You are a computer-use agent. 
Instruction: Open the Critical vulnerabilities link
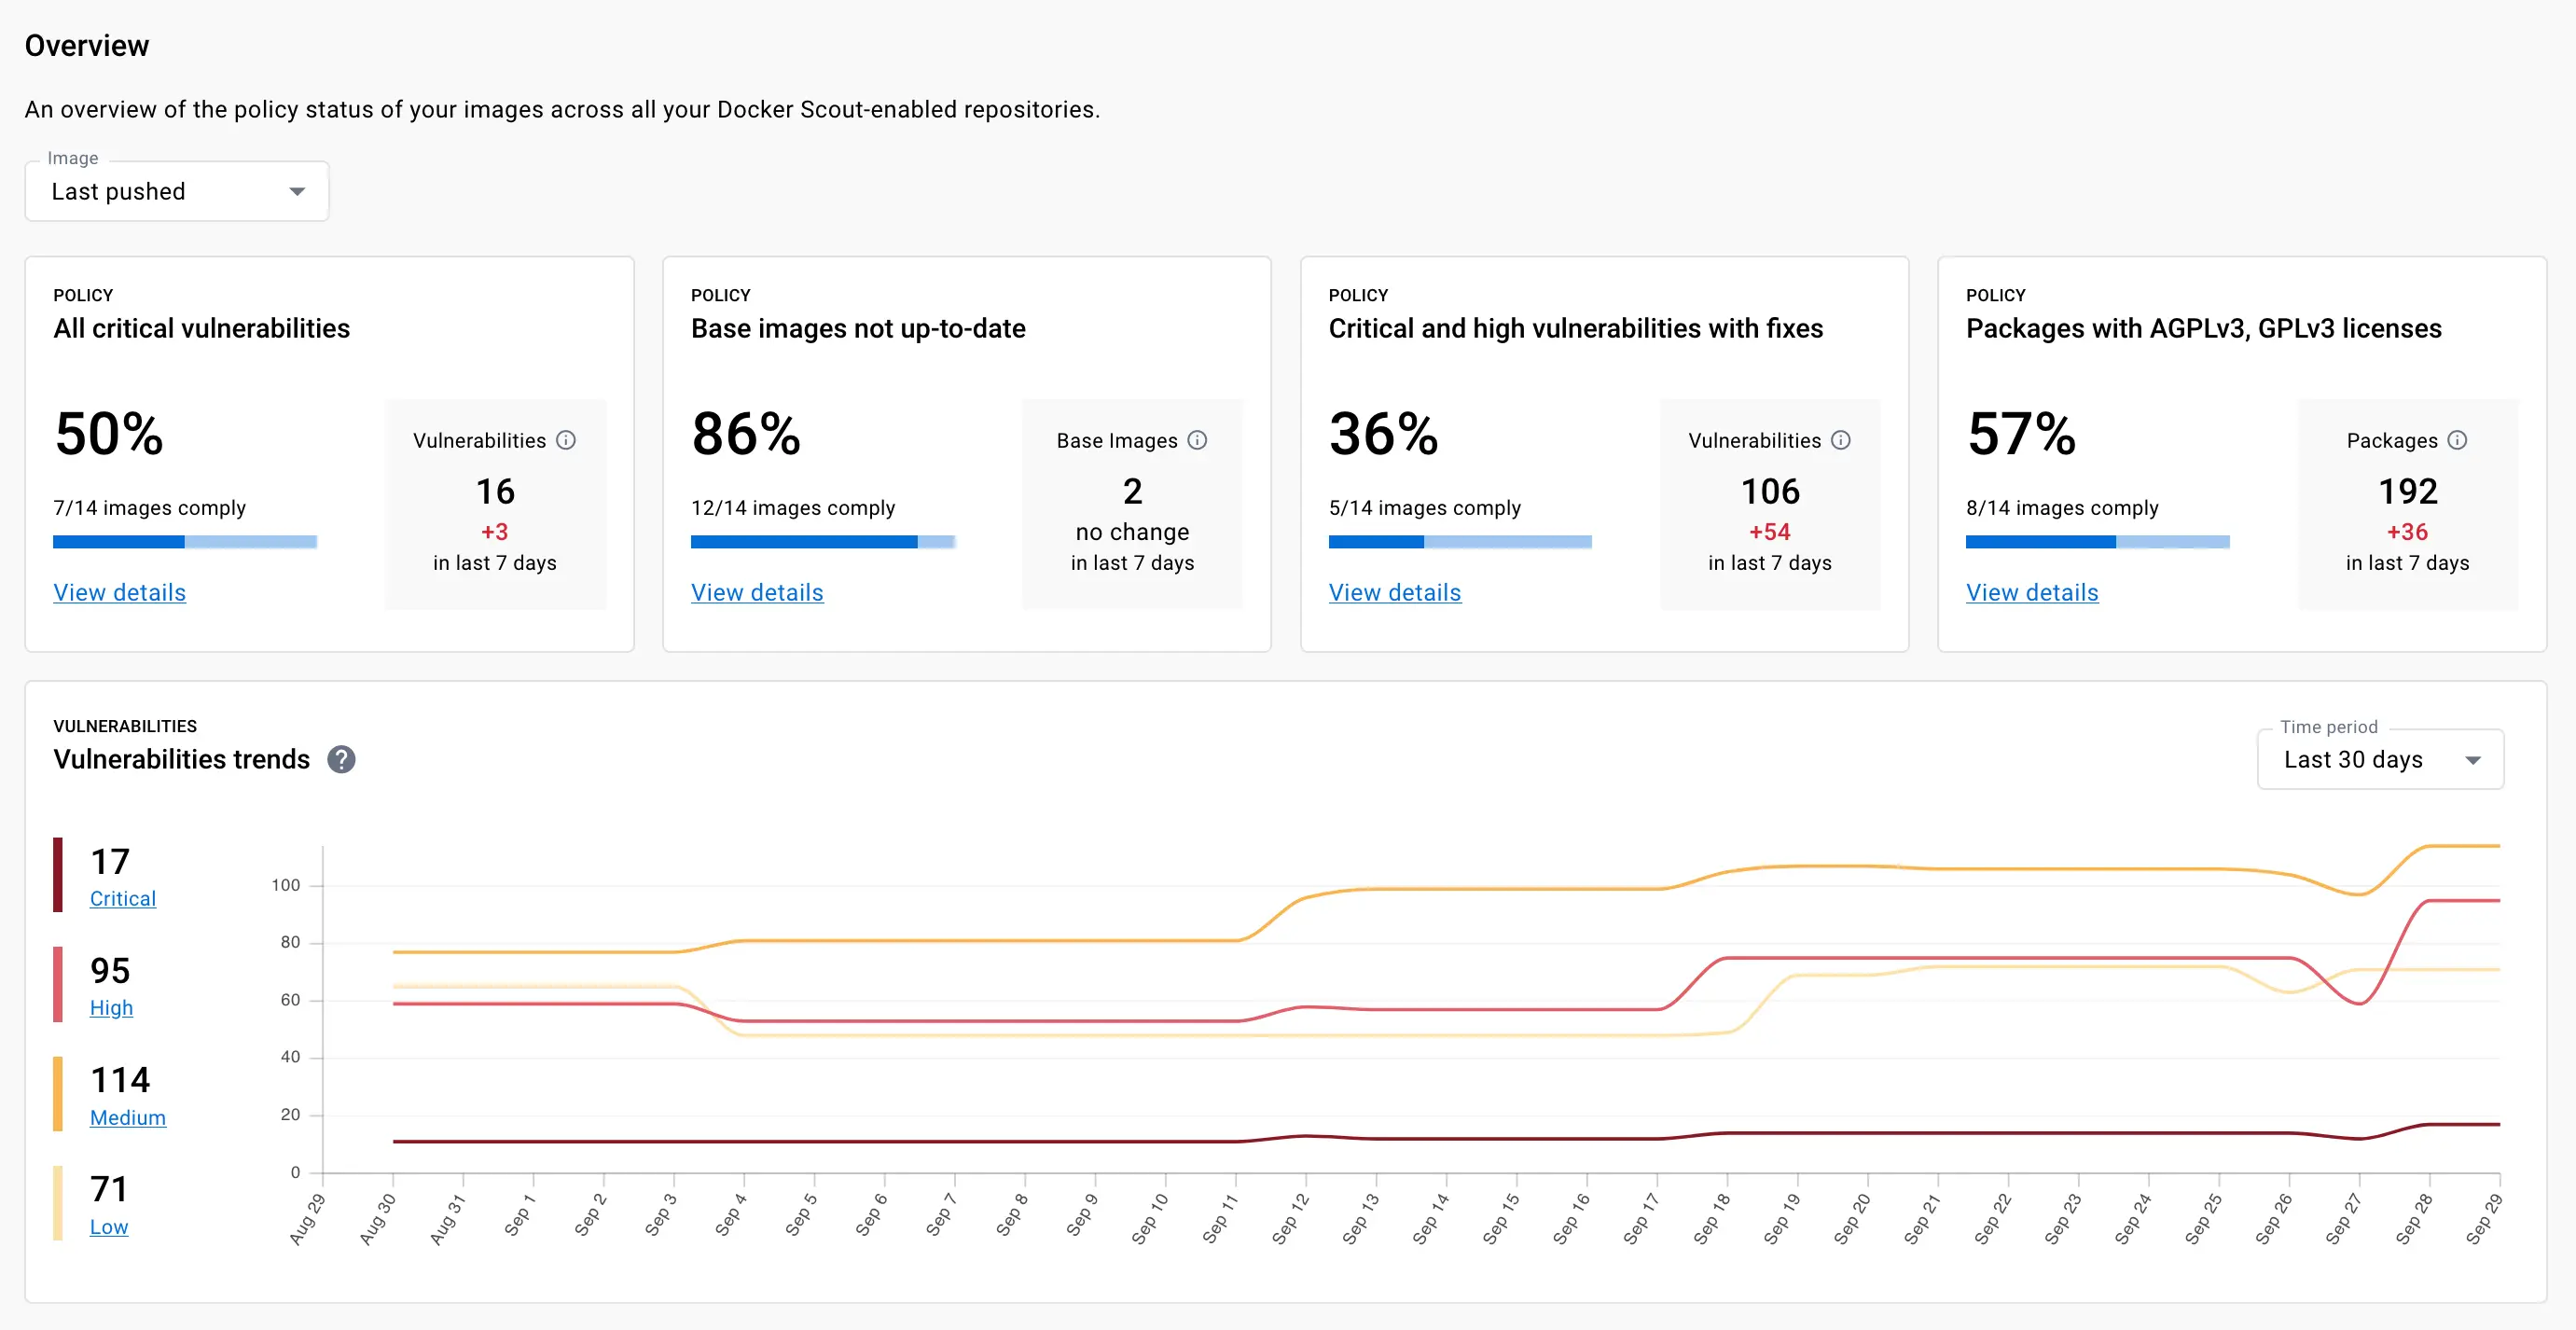click(x=122, y=899)
